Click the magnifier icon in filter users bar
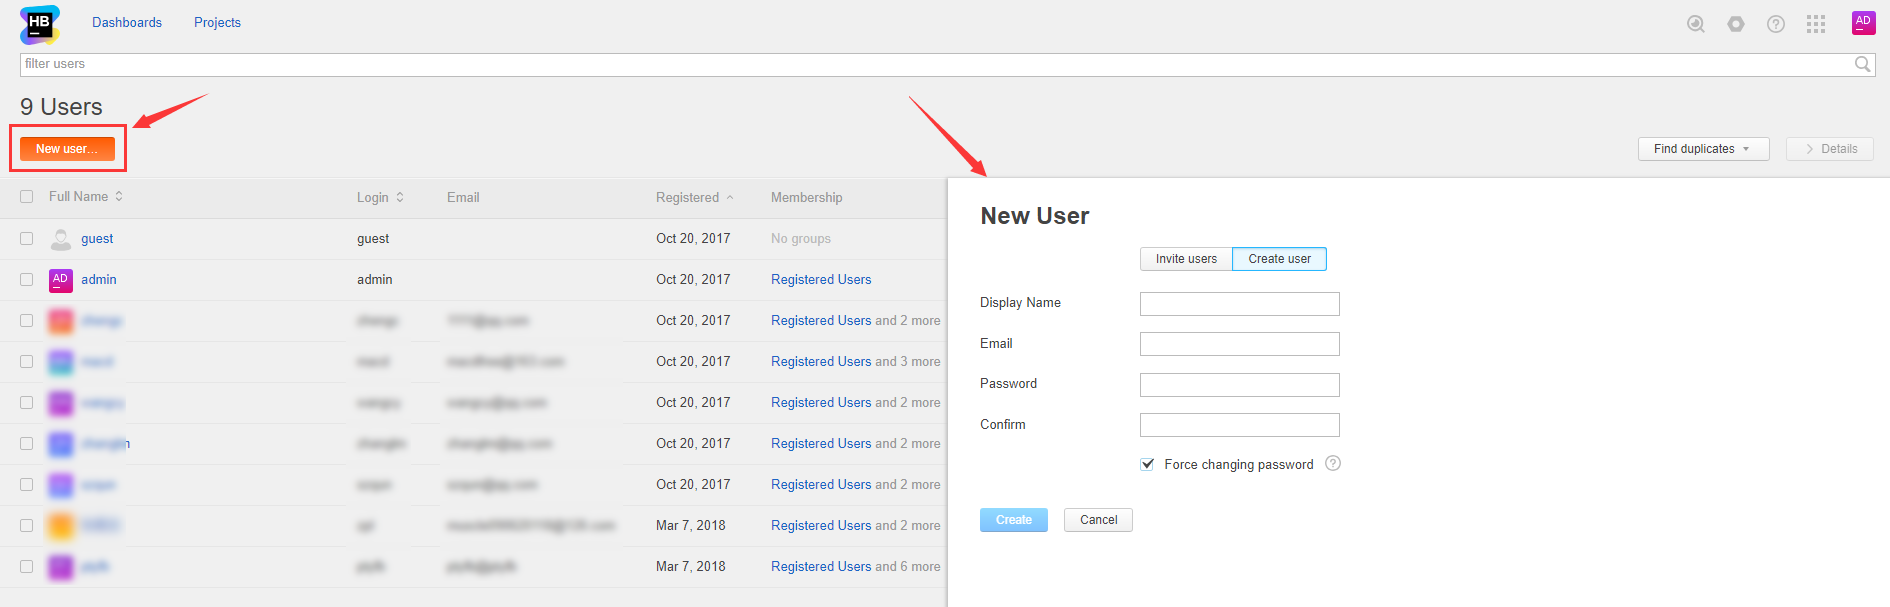Viewport: 1890px width, 607px height. tap(1862, 64)
